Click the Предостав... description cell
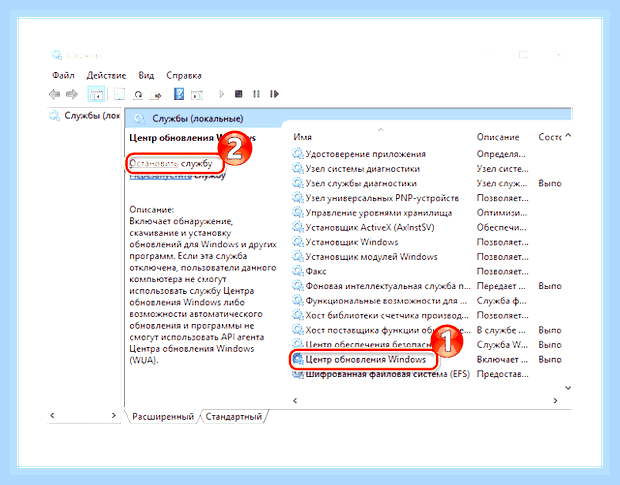This screenshot has height=485, width=620. point(503,374)
